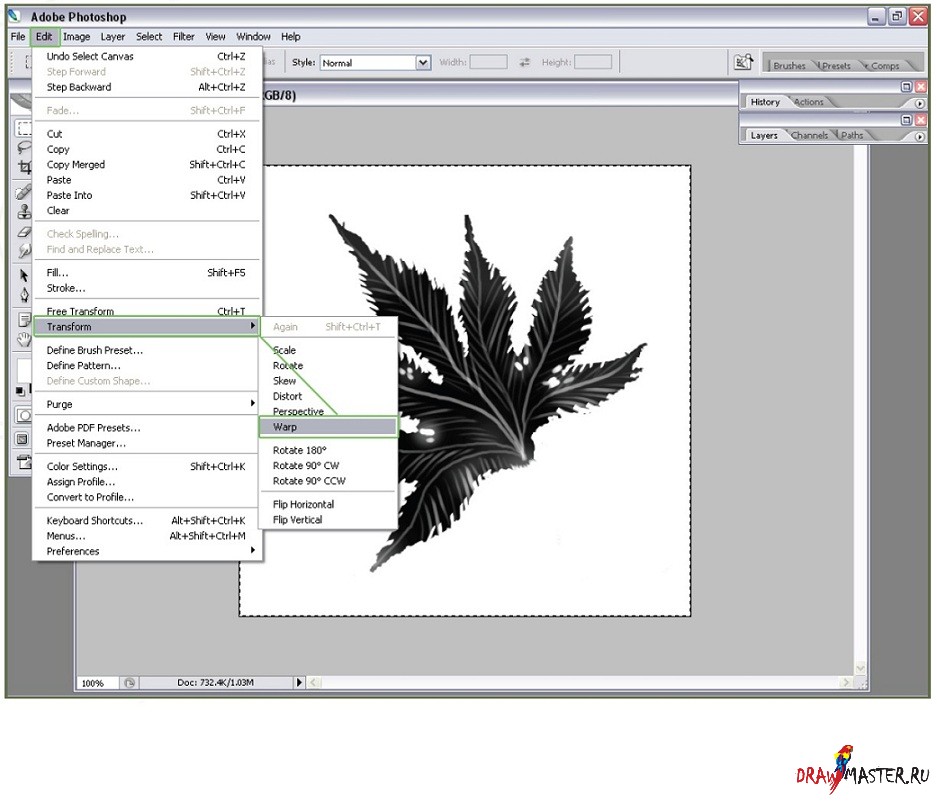
Task: Click the status bar Version Cue icon
Action: pos(129,682)
